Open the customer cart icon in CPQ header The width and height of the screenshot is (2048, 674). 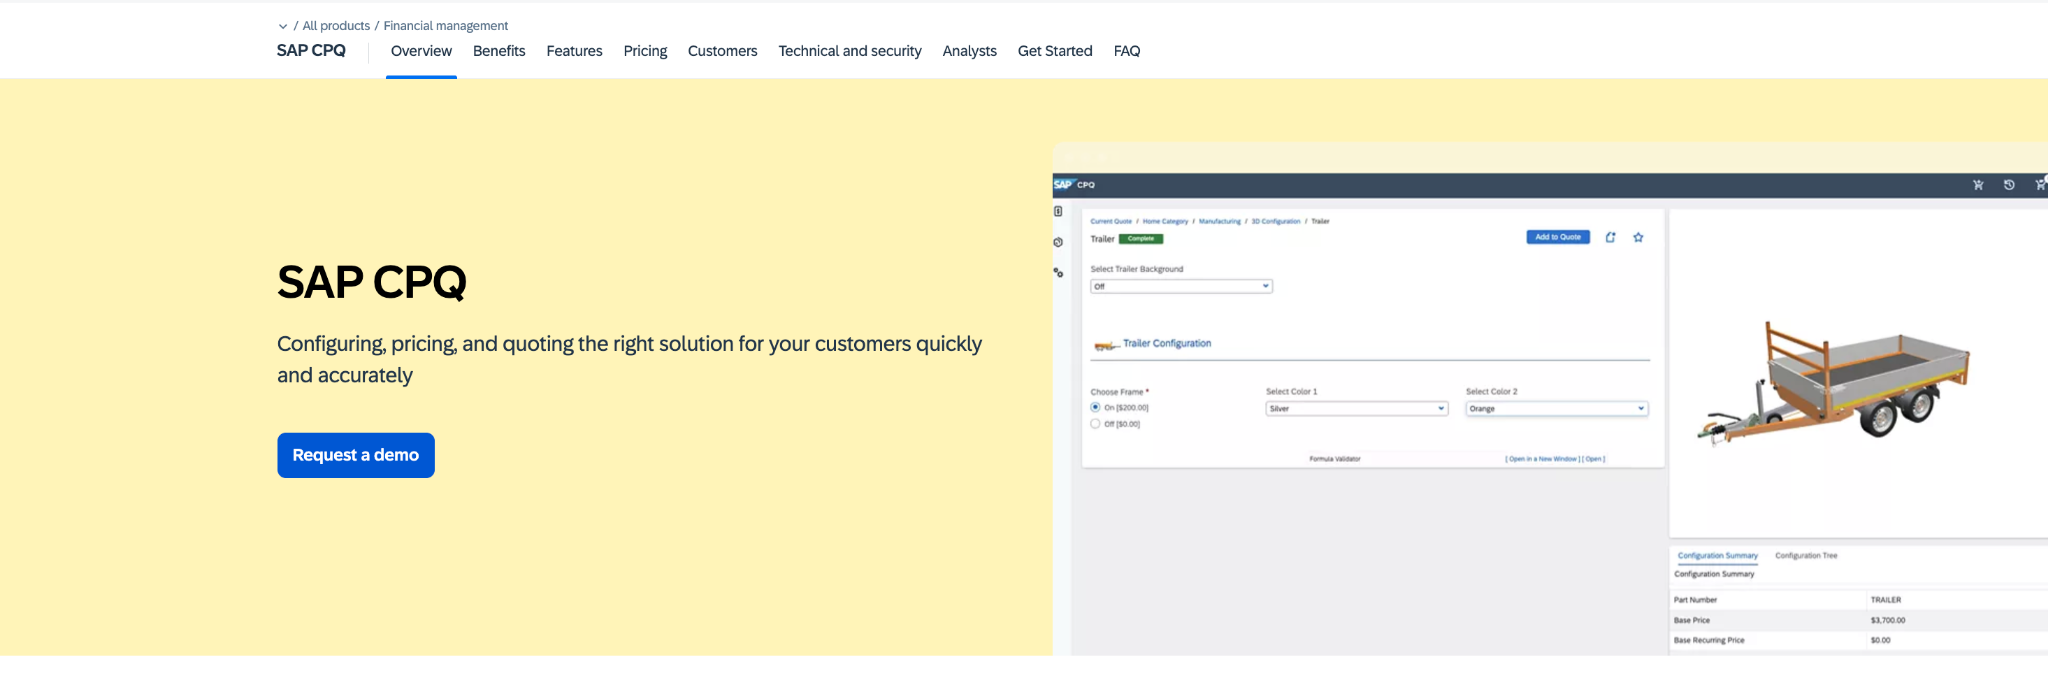(1978, 185)
